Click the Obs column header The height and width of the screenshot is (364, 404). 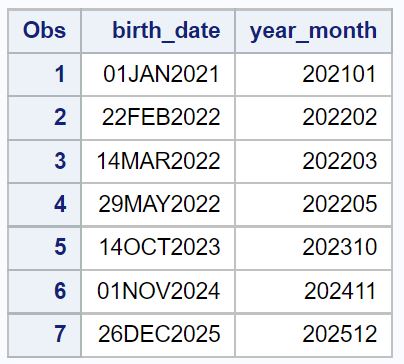coord(44,31)
